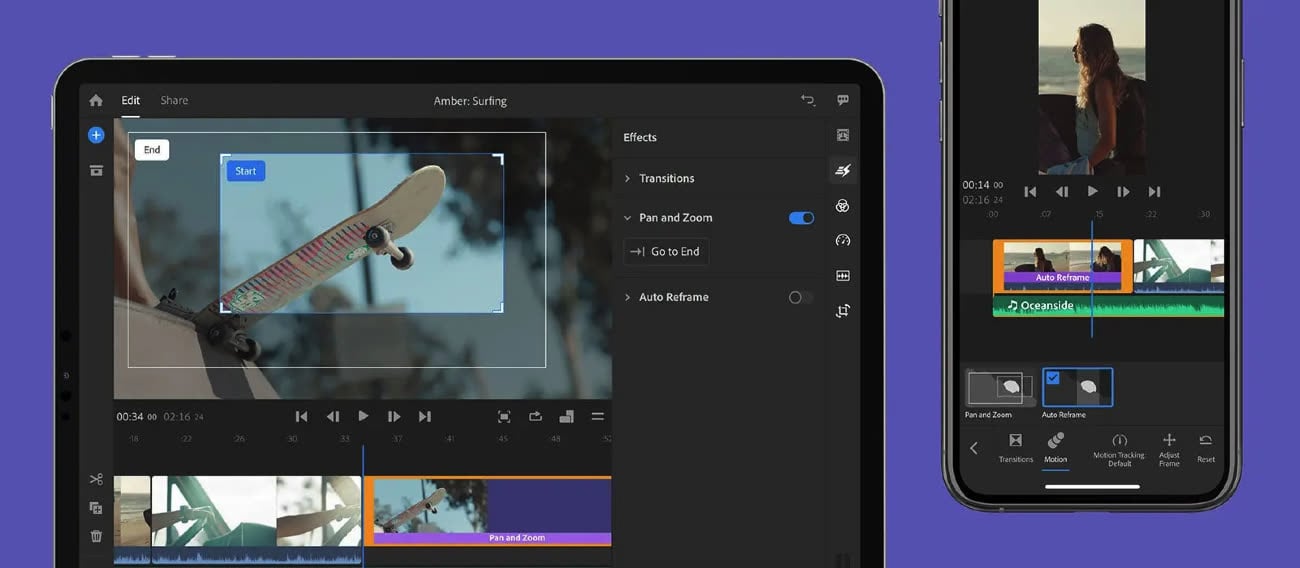
Task: Jump to previous edit point on tablet
Action: coord(301,416)
